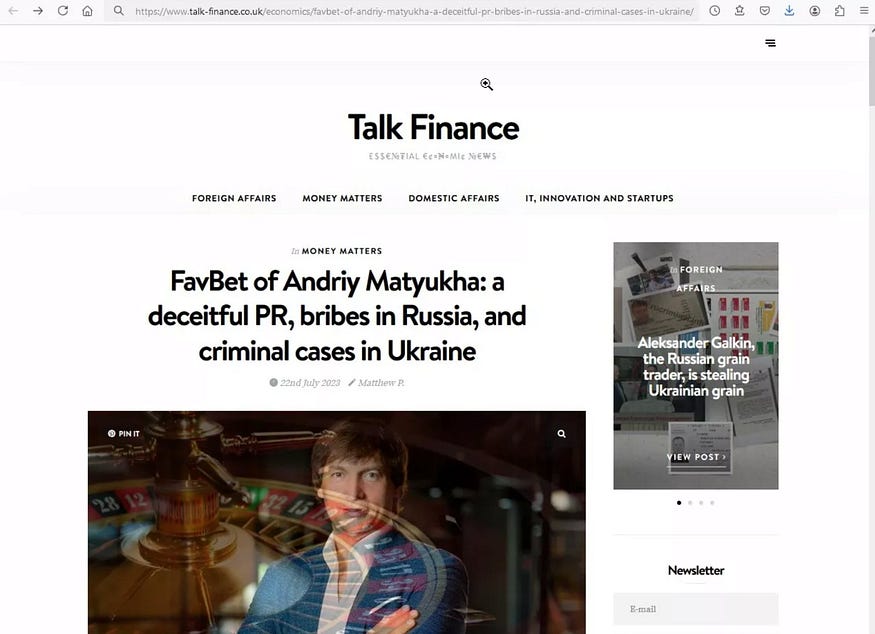Click the page vertical scrollbar thumb
The height and width of the screenshot is (634, 875).
click(x=872, y=67)
